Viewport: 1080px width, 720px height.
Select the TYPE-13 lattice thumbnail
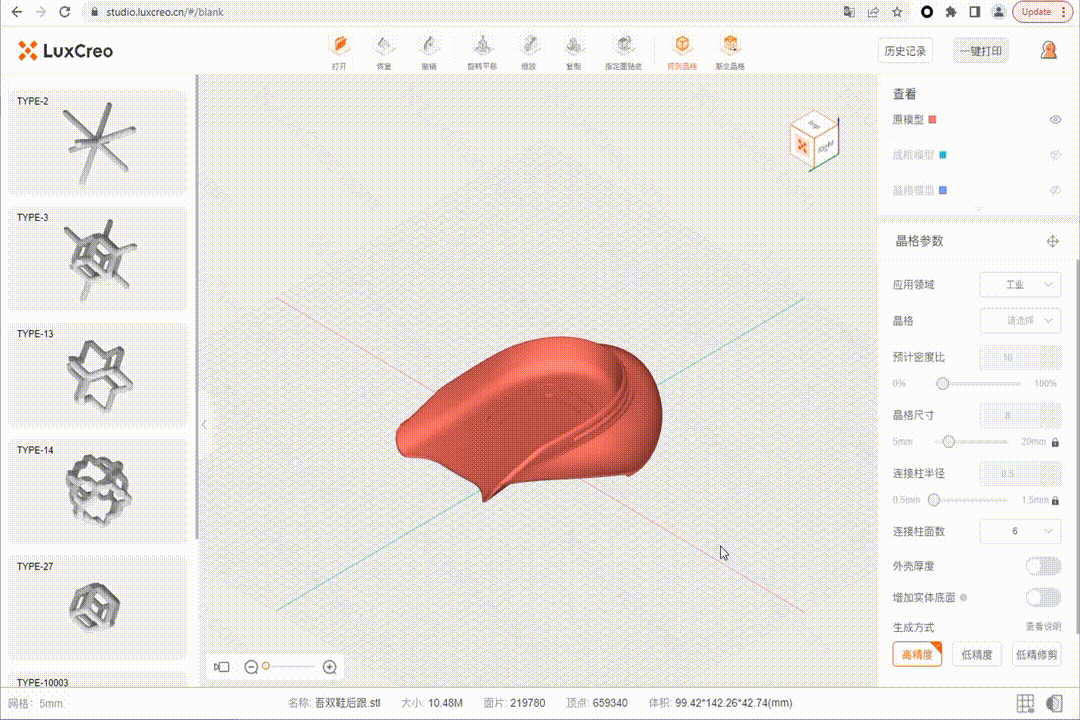pyautogui.click(x=98, y=375)
